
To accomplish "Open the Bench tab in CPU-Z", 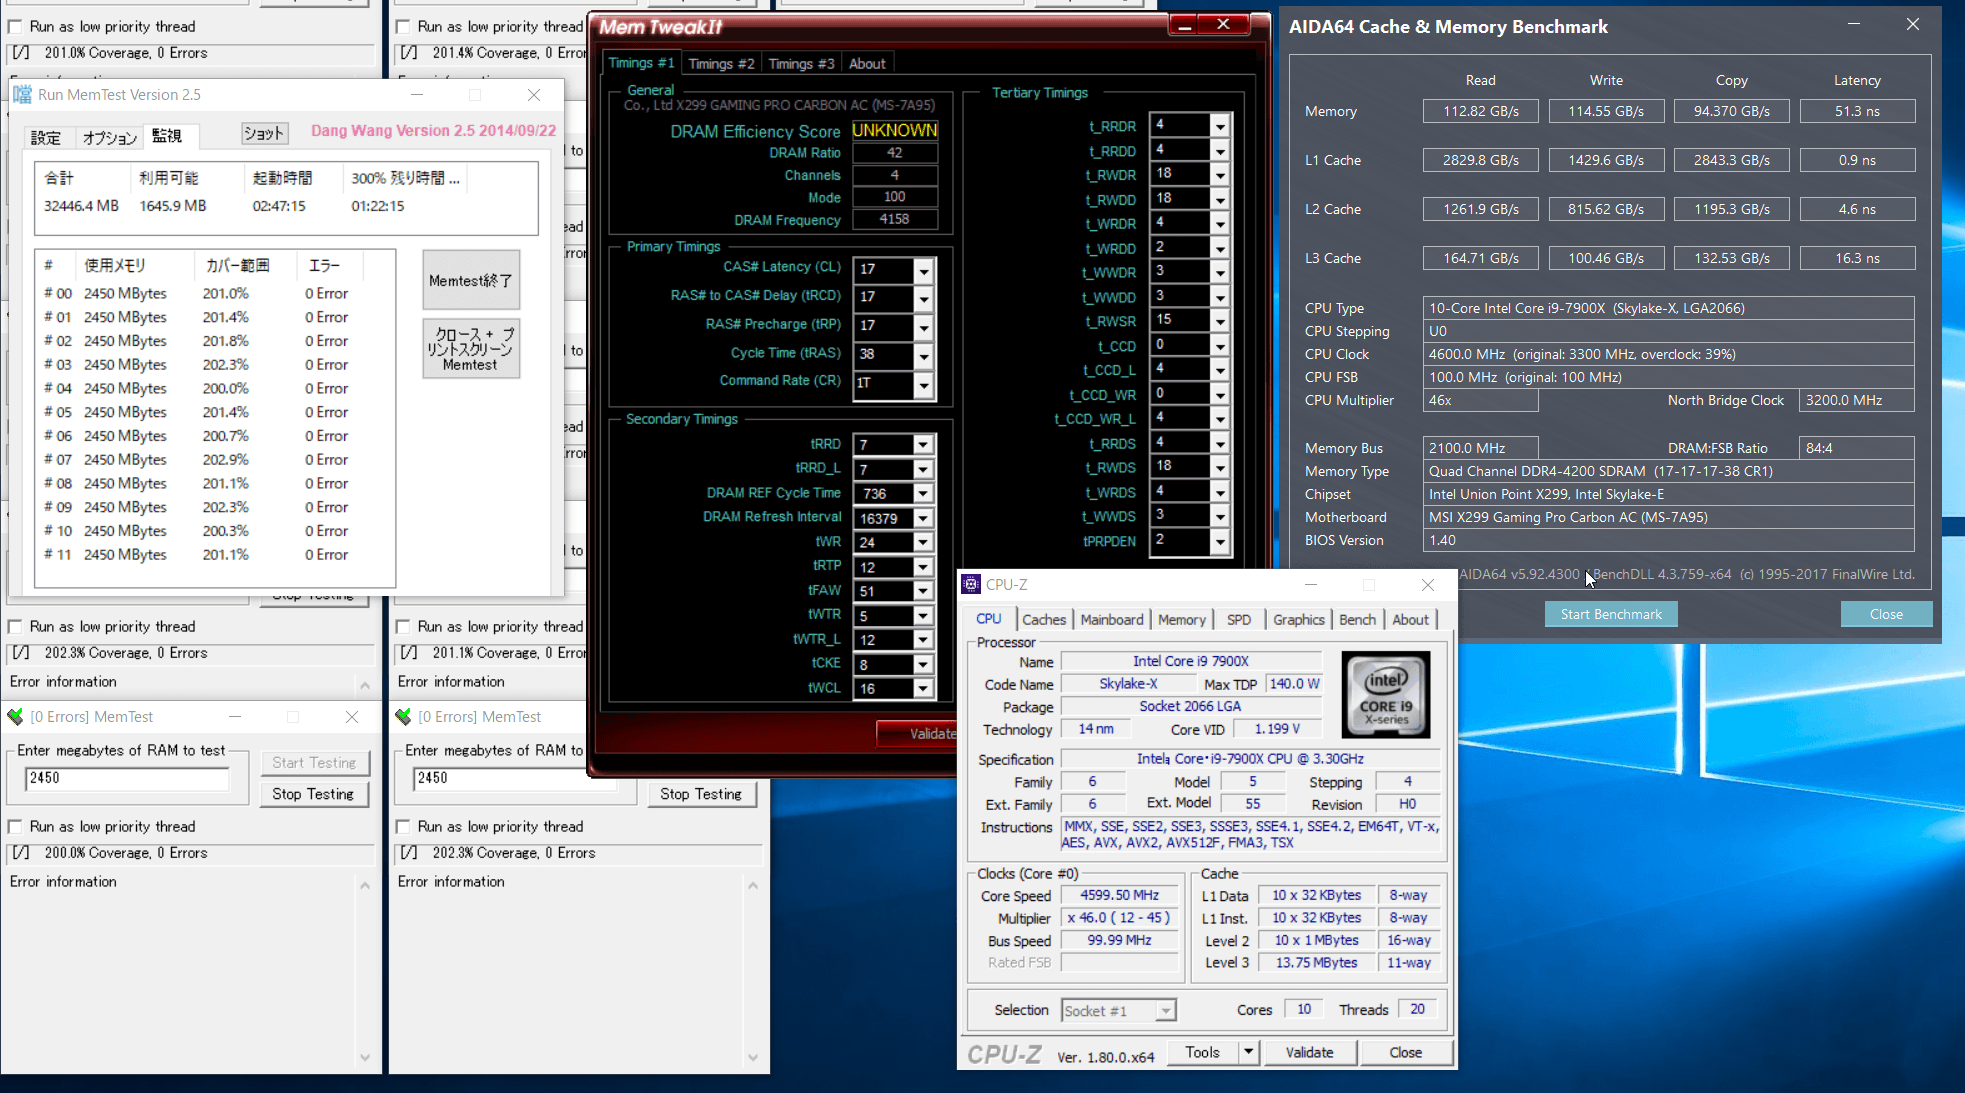I will coord(1357,619).
